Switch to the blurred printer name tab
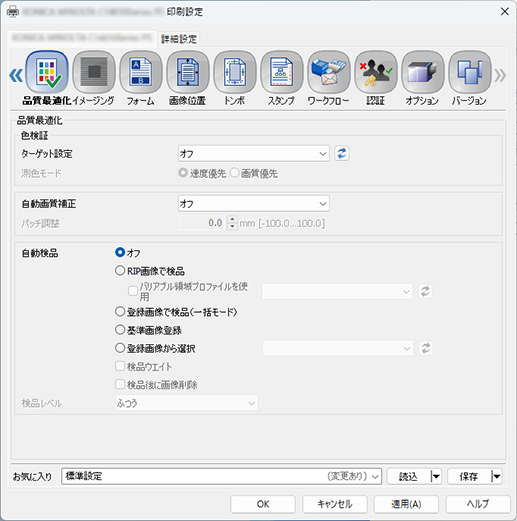517x521 pixels. [x=82, y=38]
